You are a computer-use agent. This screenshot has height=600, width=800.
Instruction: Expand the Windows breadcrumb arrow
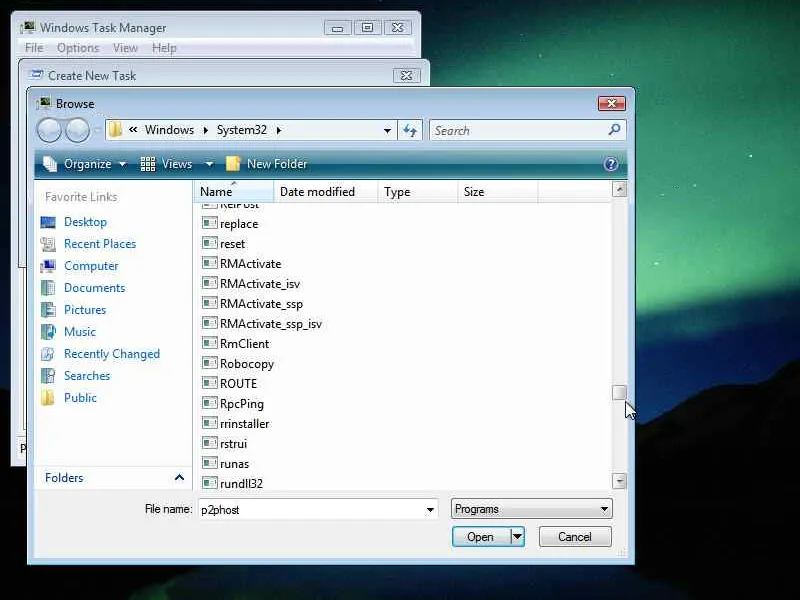(206, 130)
